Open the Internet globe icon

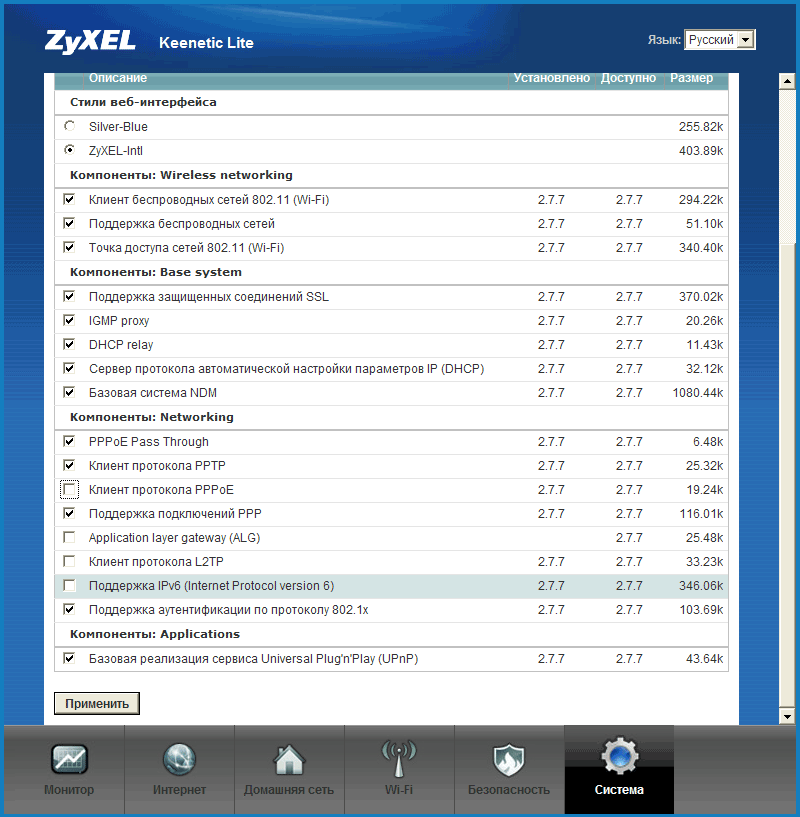[179, 759]
